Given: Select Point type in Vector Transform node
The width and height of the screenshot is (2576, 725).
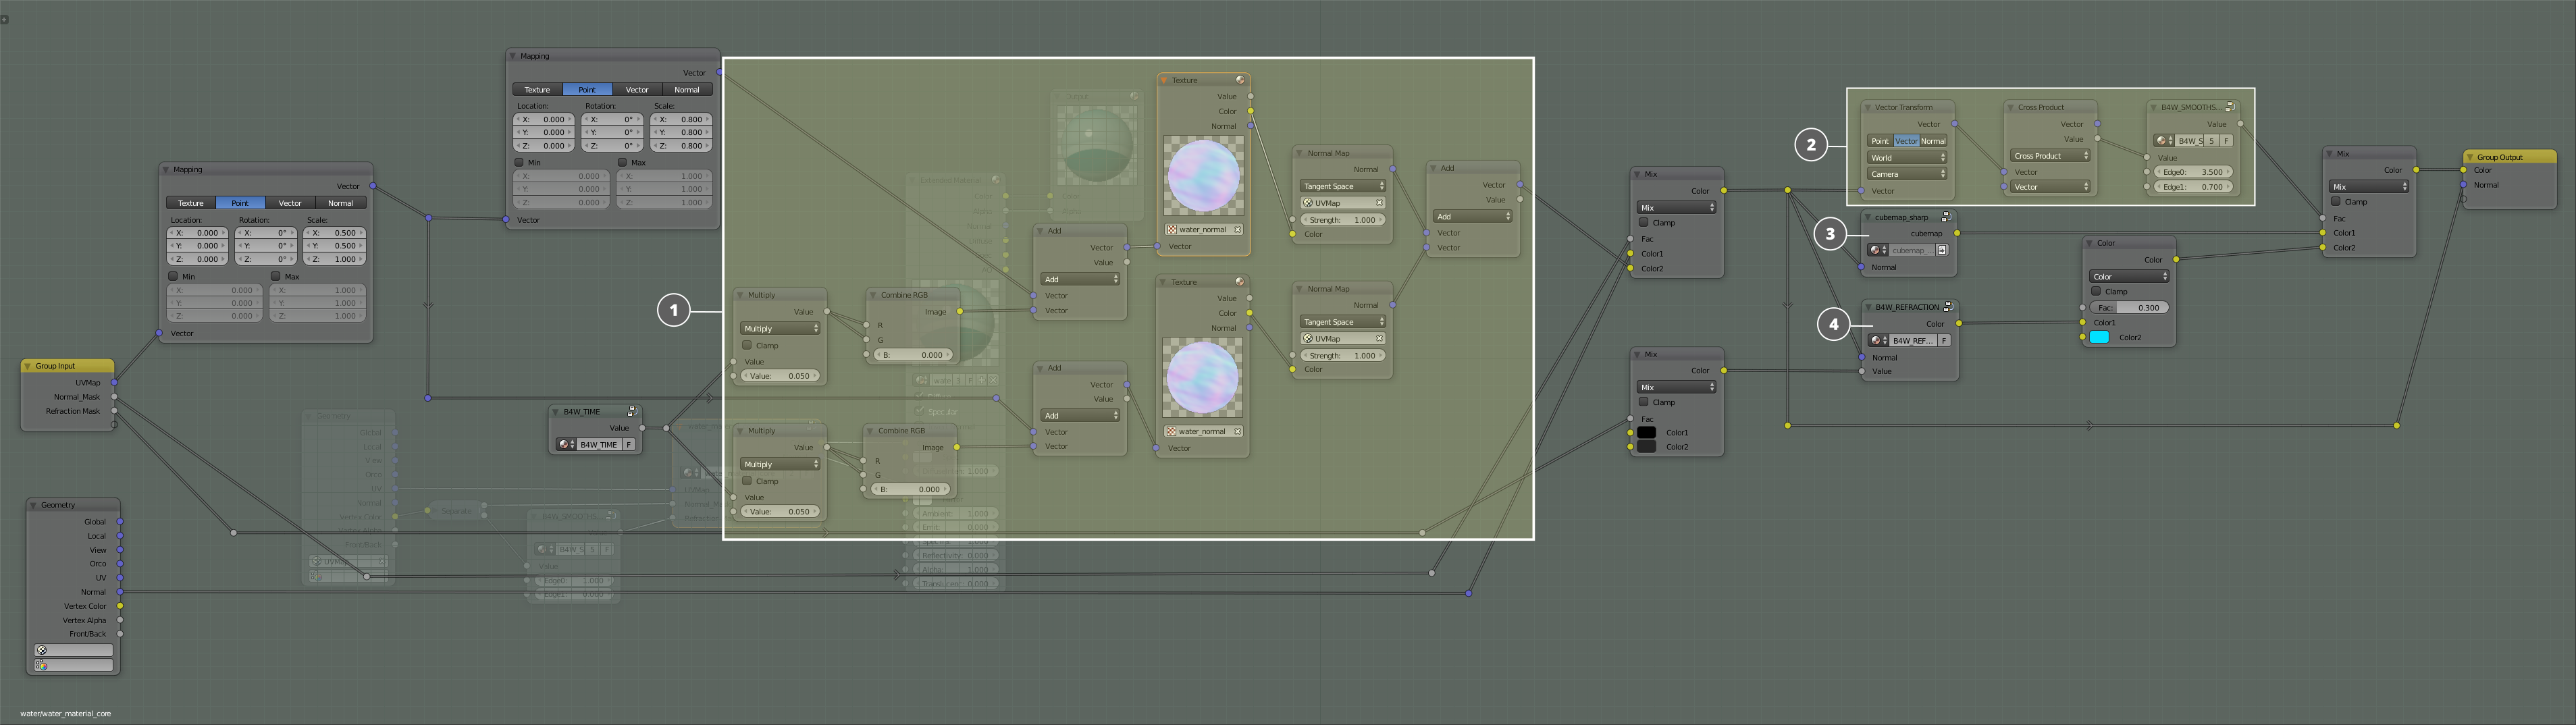Looking at the screenshot, I should [1880, 141].
